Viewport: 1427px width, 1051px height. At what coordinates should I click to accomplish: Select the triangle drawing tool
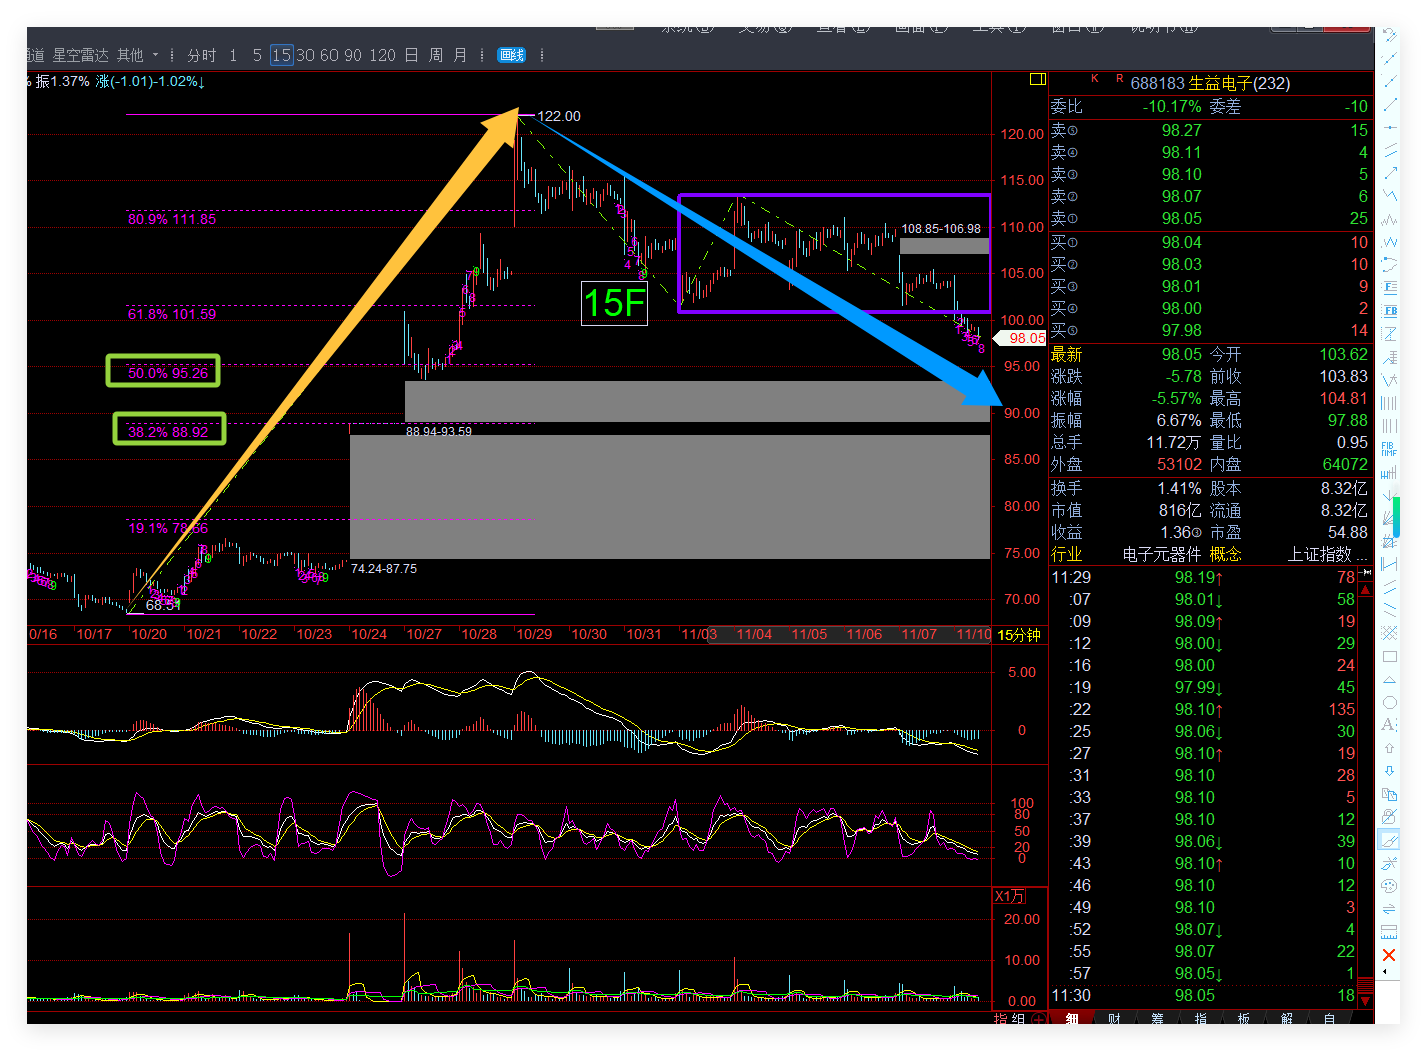coord(1389,680)
